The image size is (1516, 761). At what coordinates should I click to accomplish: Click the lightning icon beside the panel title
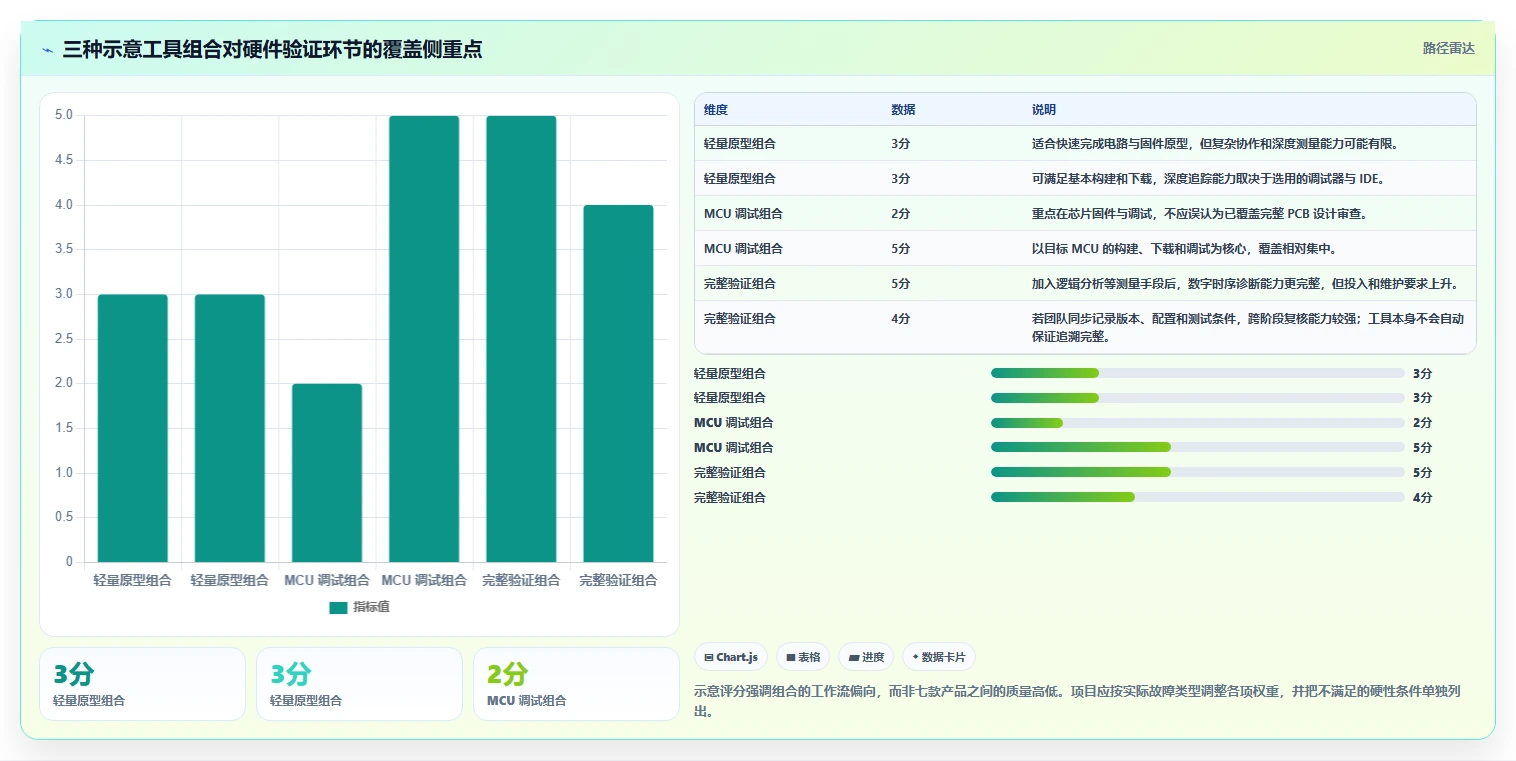pos(48,50)
